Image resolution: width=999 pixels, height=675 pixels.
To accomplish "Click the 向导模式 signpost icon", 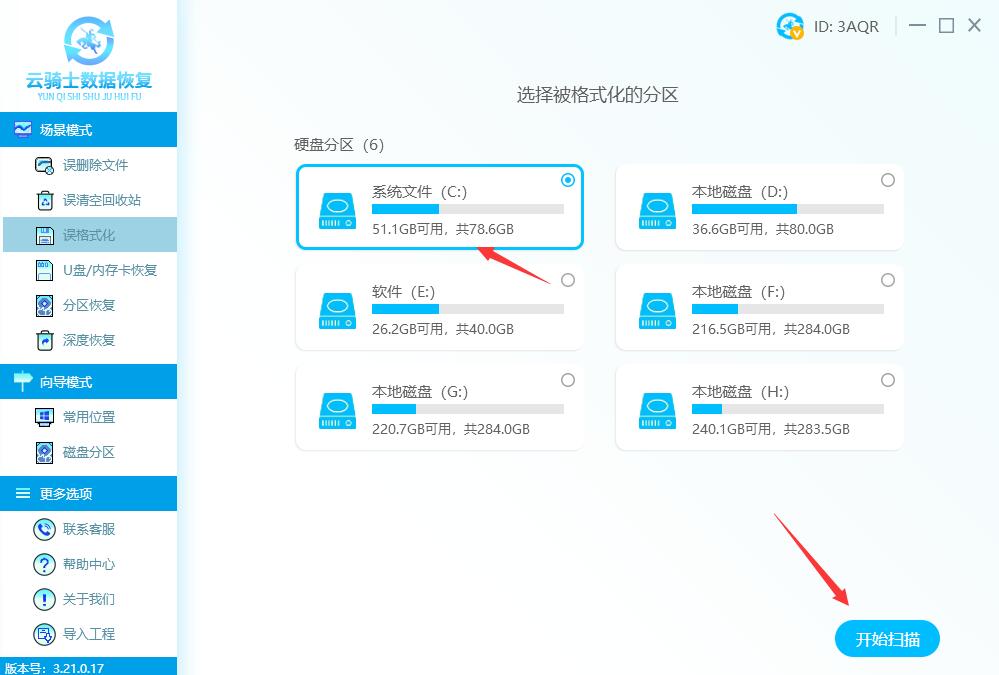I will point(23,381).
